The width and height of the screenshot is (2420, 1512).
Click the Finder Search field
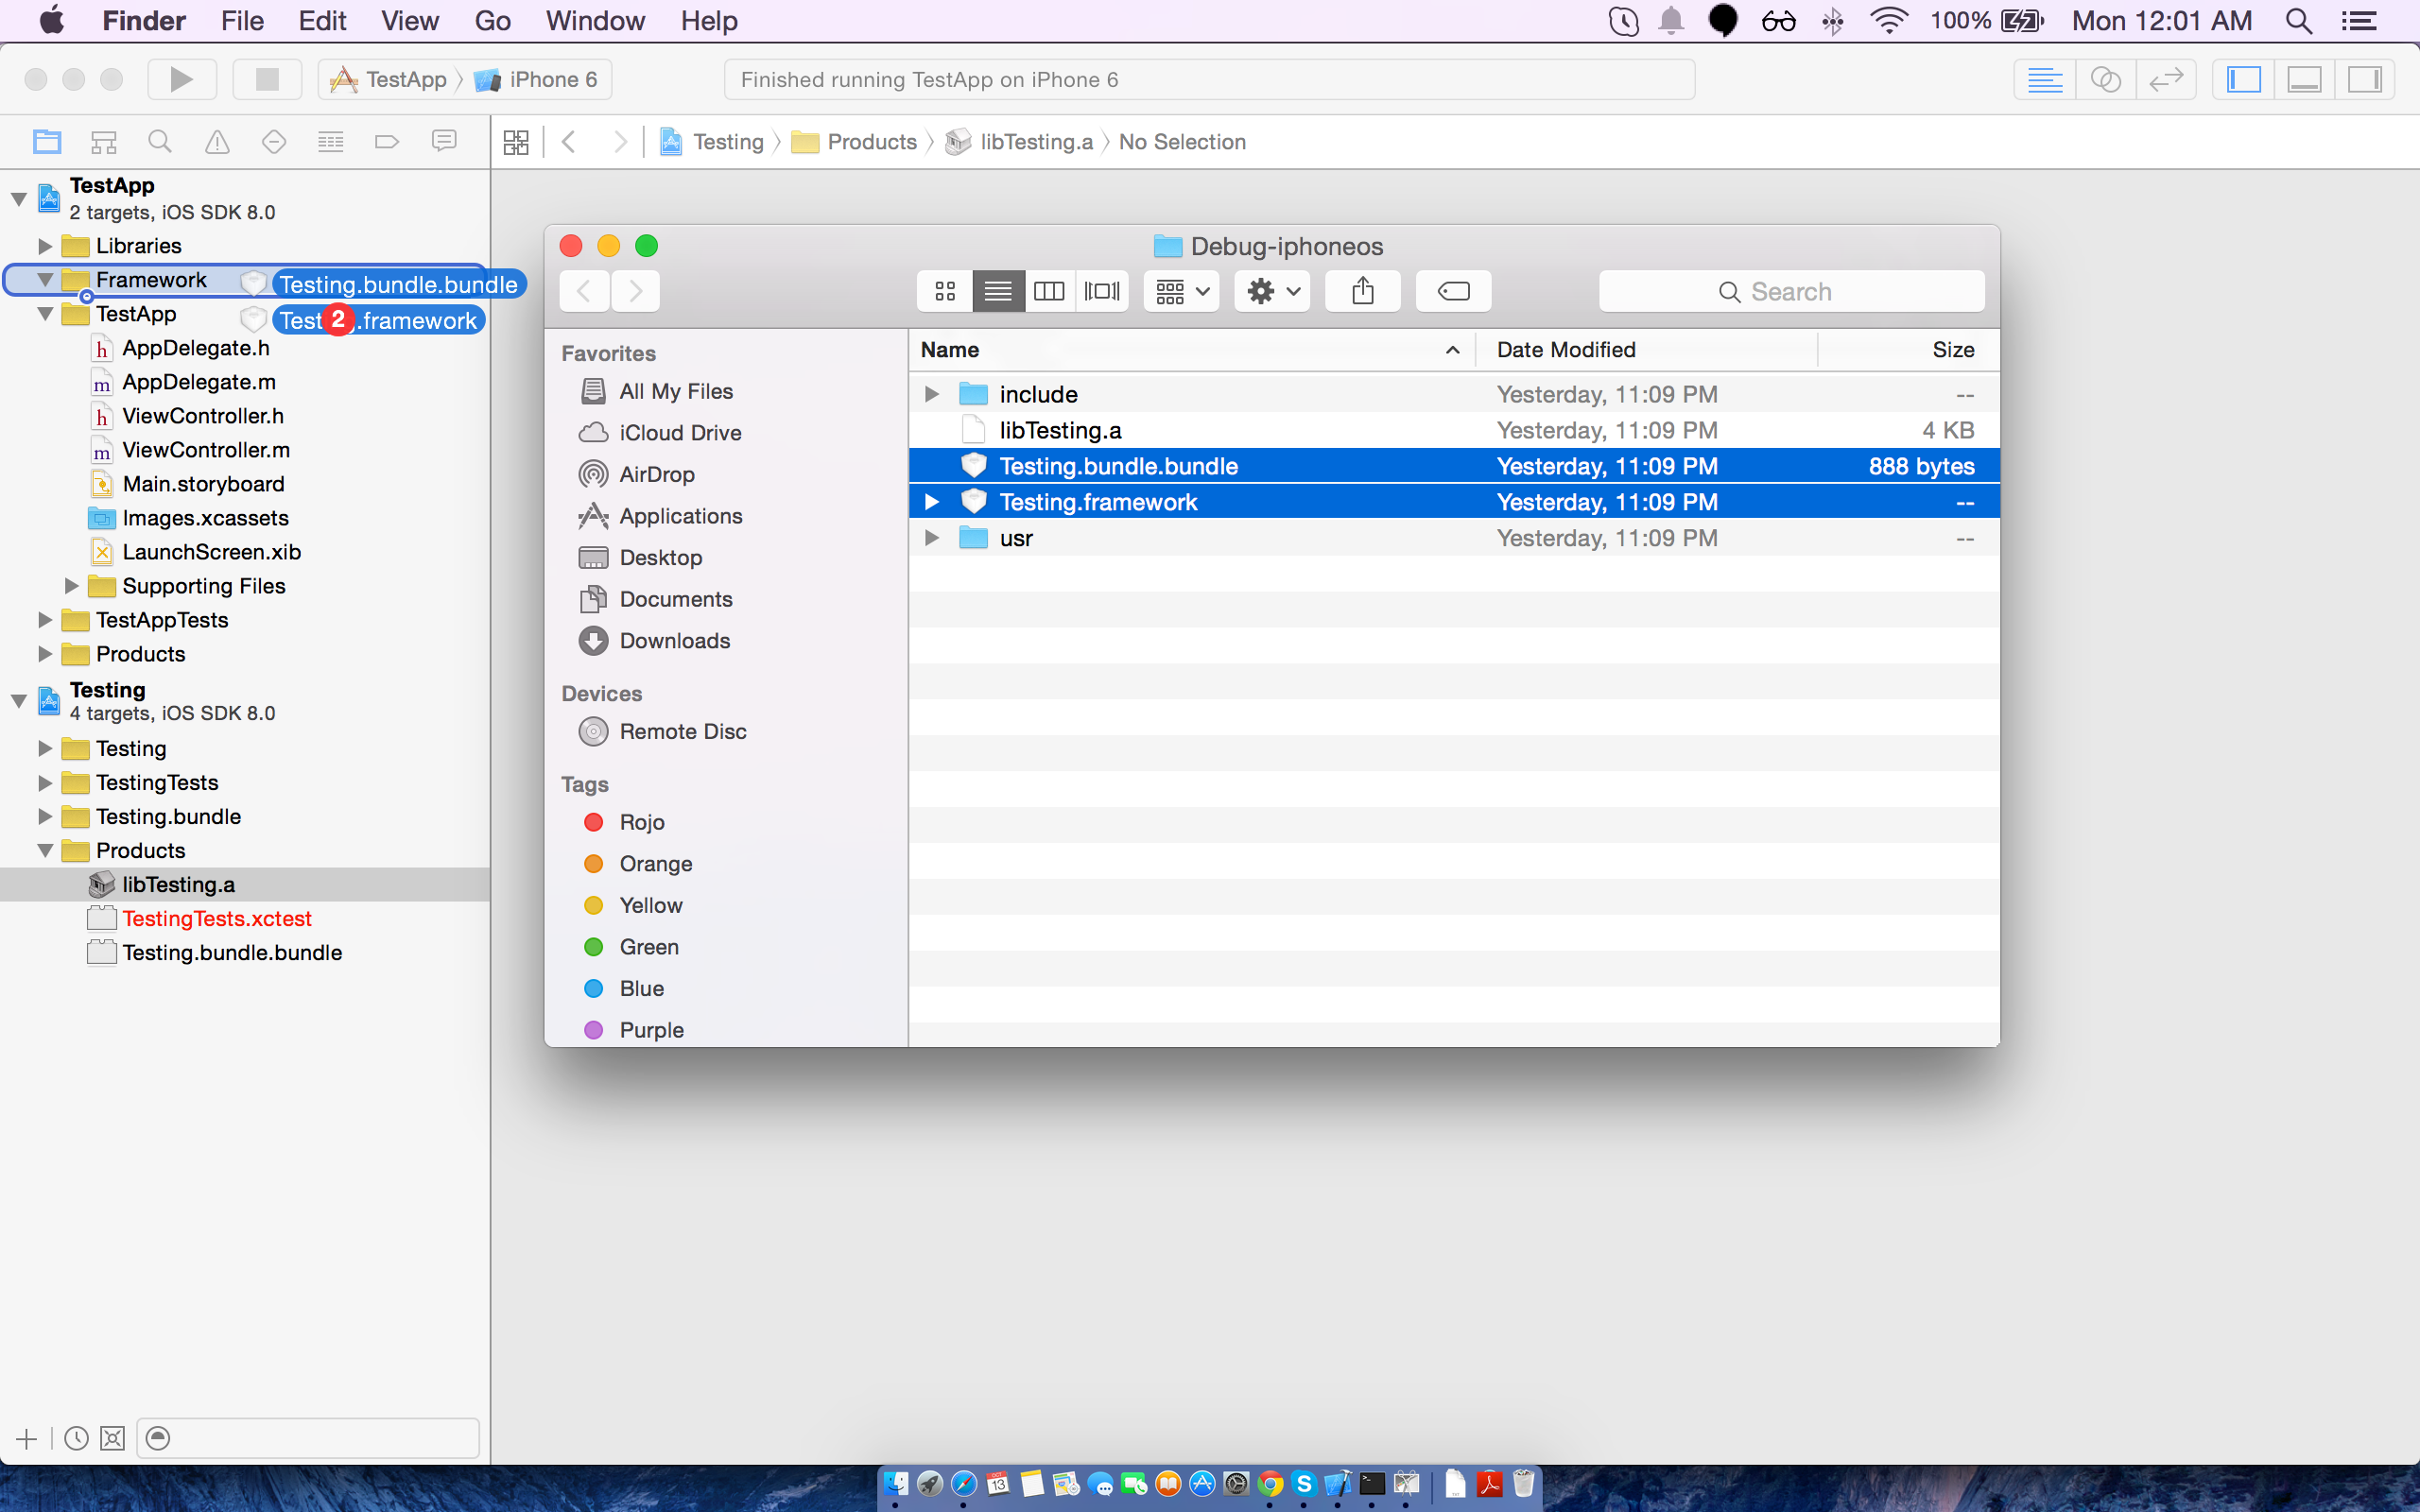(1791, 291)
